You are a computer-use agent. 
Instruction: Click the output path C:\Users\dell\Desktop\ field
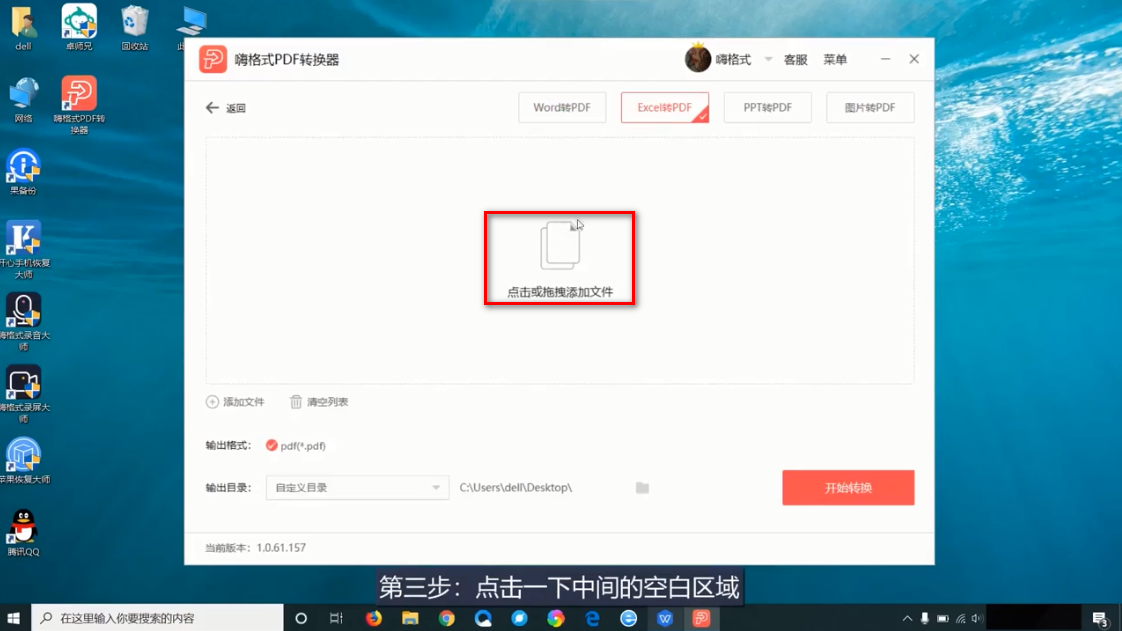click(x=516, y=487)
